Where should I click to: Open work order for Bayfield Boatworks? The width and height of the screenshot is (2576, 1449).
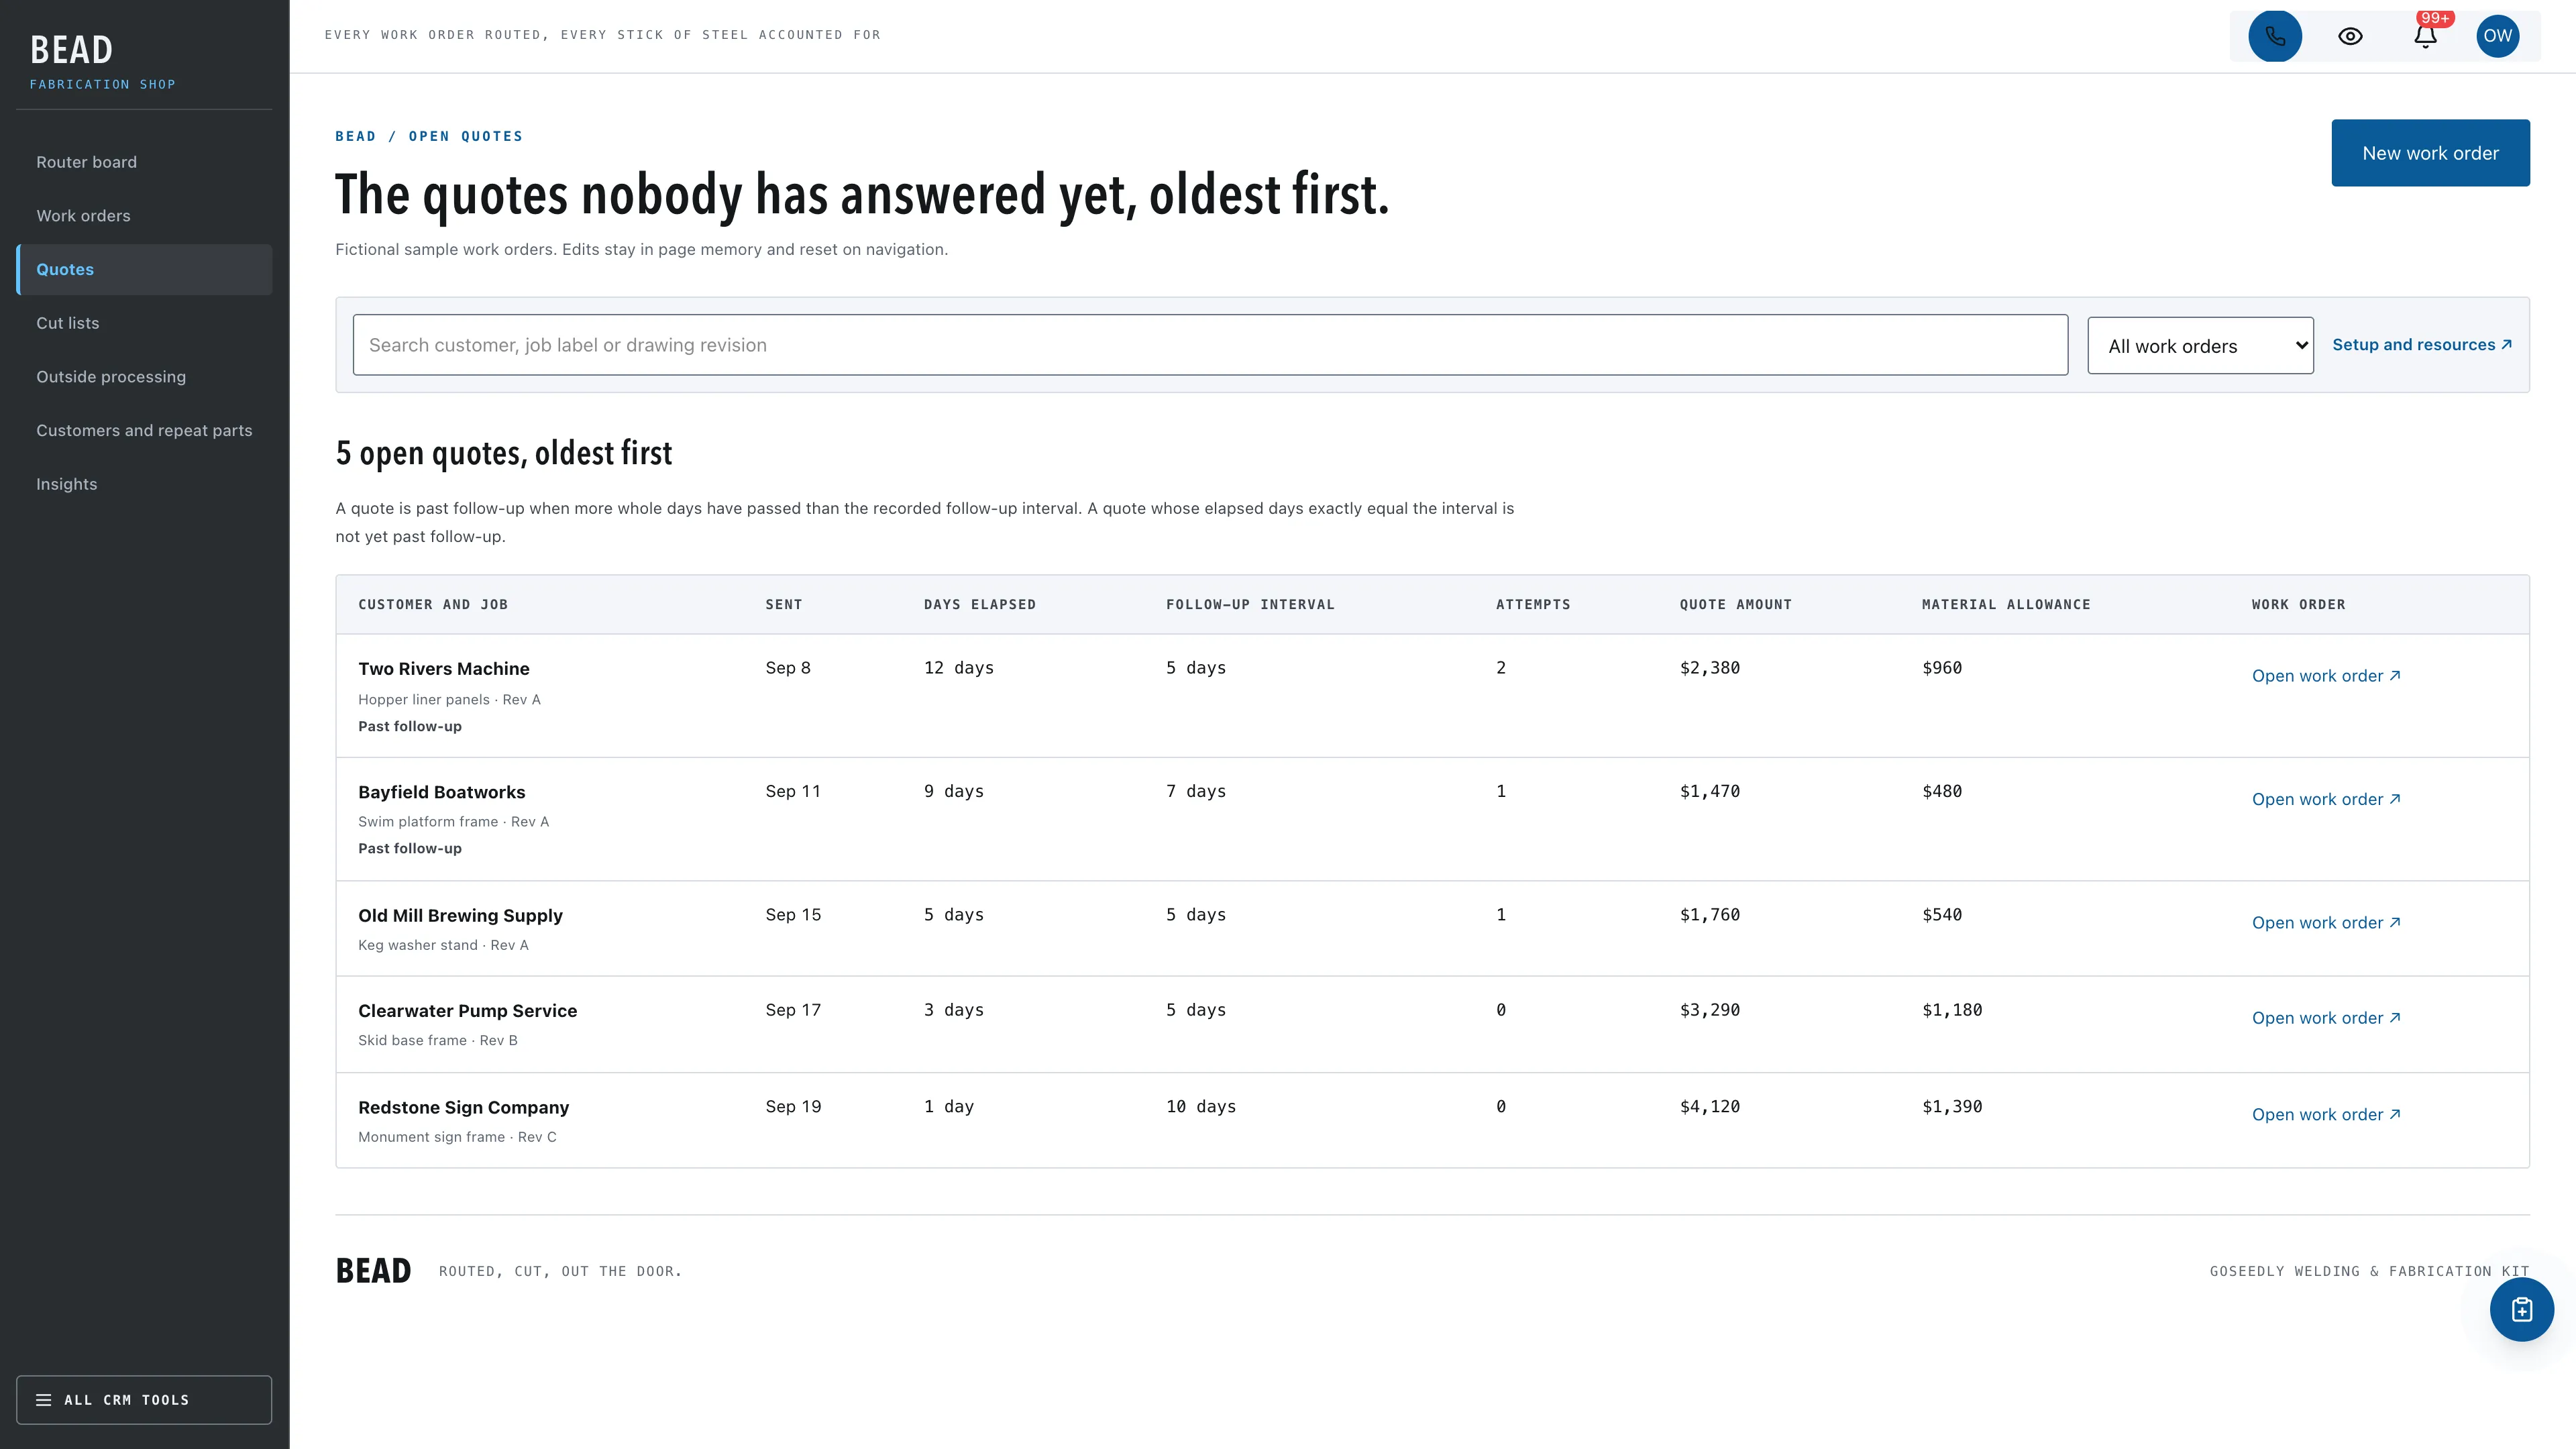2325,799
